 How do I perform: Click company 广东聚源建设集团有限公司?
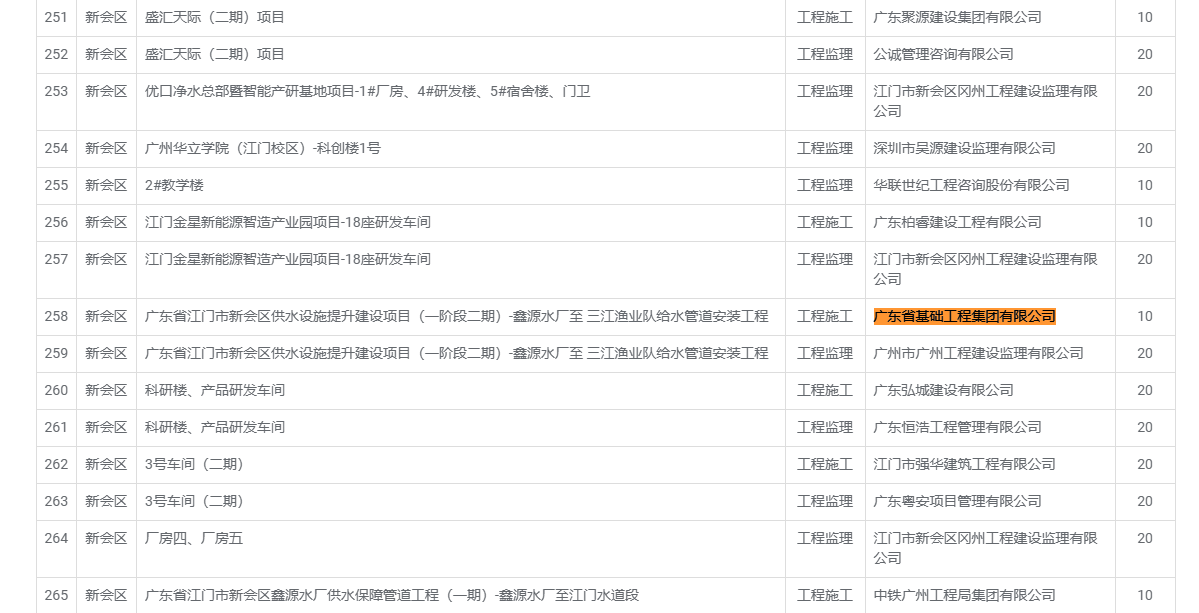(x=957, y=17)
